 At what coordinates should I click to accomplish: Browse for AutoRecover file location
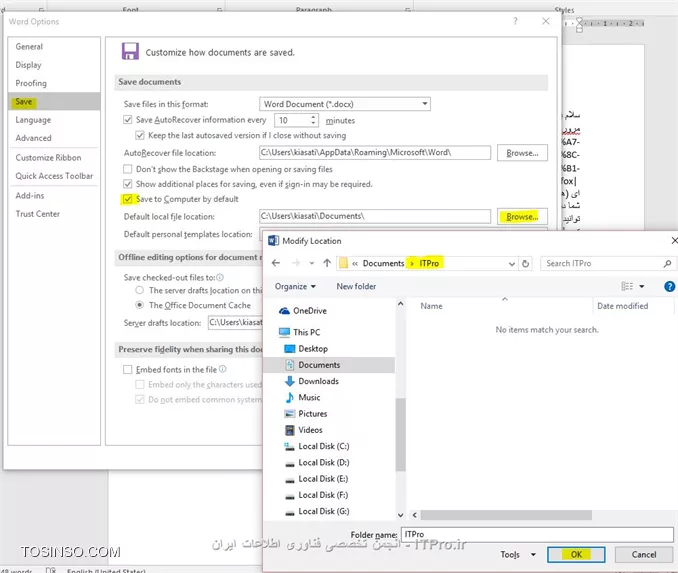click(522, 153)
